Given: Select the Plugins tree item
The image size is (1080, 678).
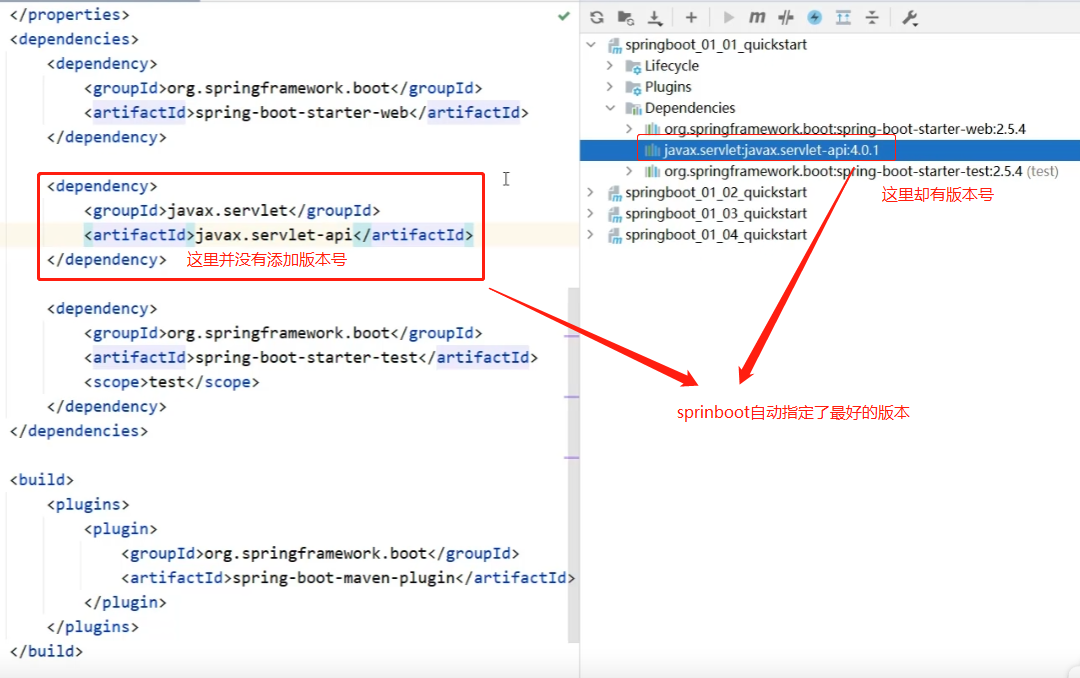Looking at the screenshot, I should click(668, 87).
